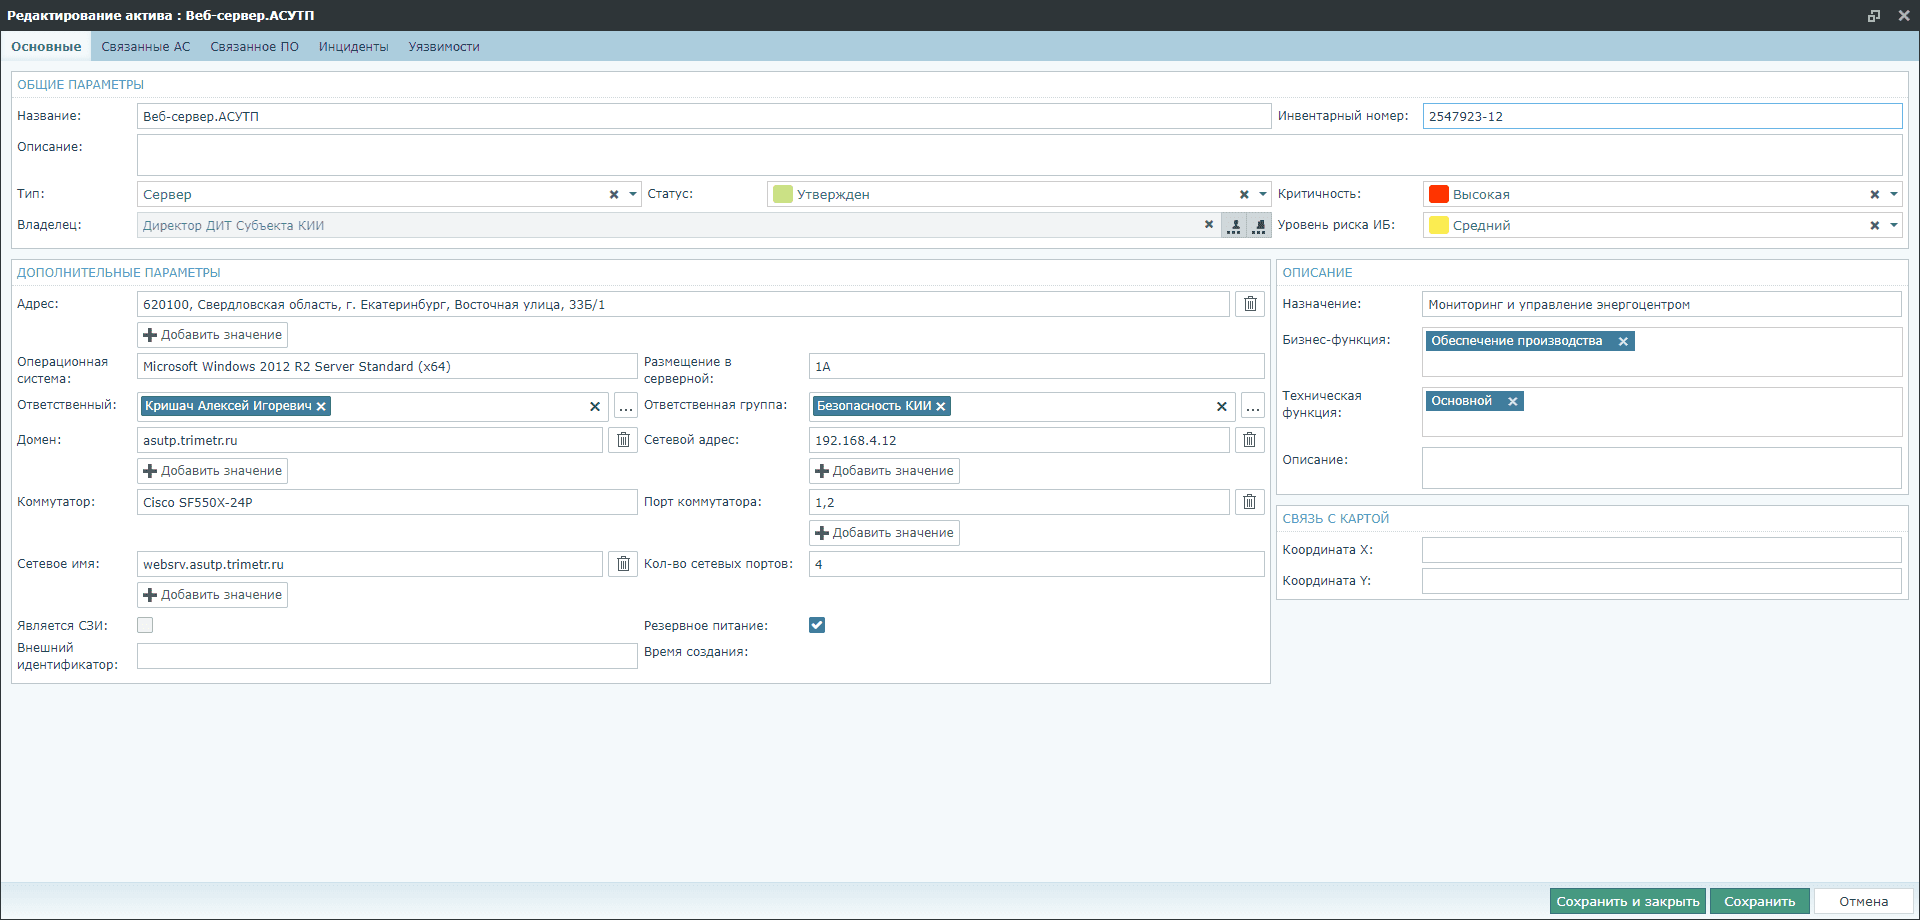
Task: Click the green Утвержден status swatch
Action: (783, 194)
